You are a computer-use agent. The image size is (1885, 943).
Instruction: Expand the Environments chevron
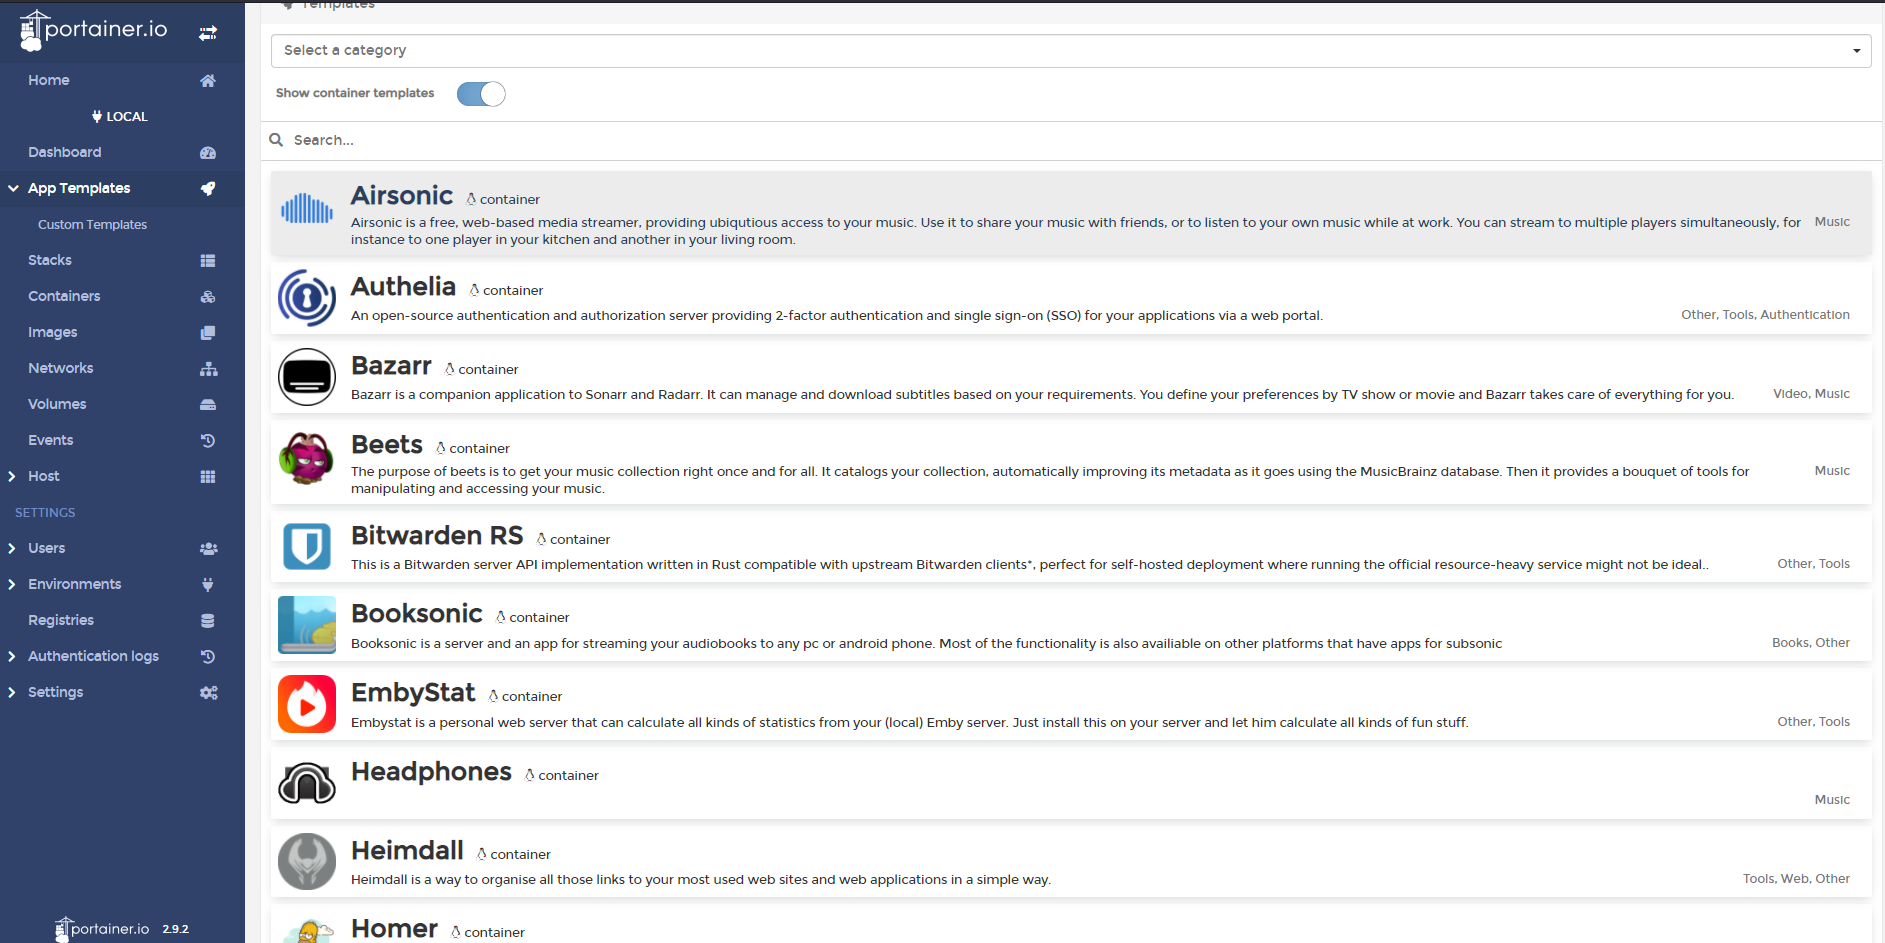point(12,585)
